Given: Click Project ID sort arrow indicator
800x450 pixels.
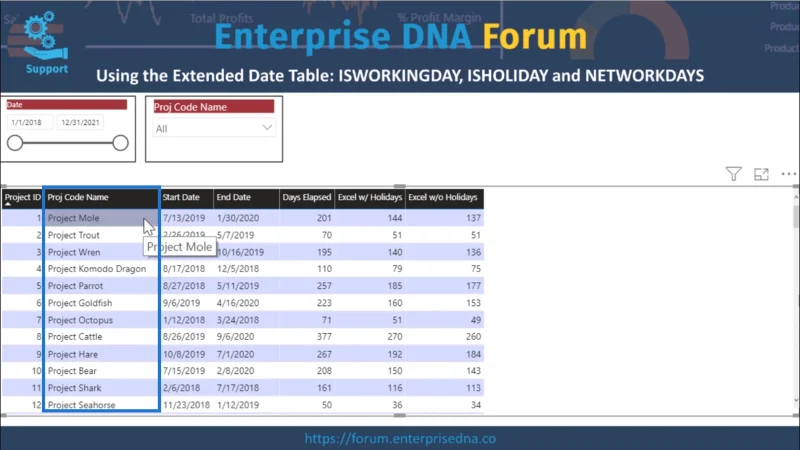Looking at the screenshot, I should 8,204.
